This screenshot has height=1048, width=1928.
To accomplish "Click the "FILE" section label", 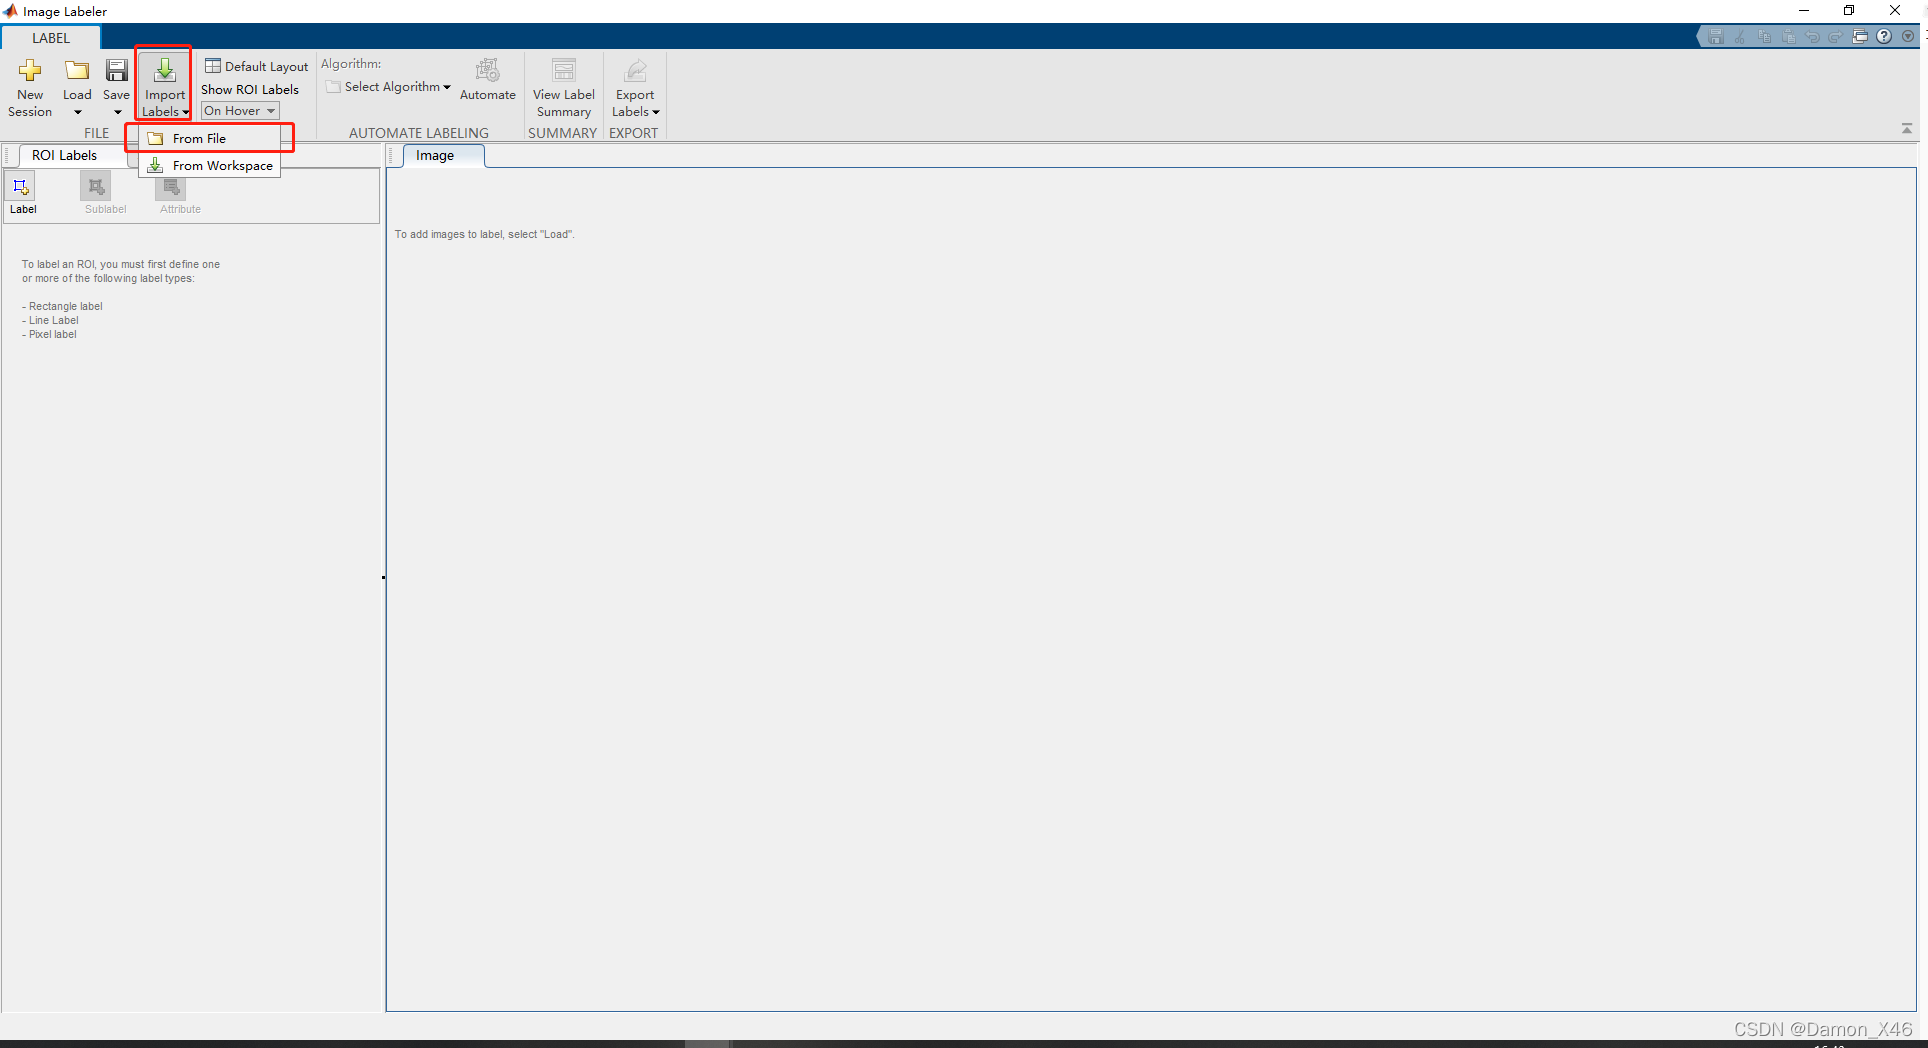I will pos(96,133).
